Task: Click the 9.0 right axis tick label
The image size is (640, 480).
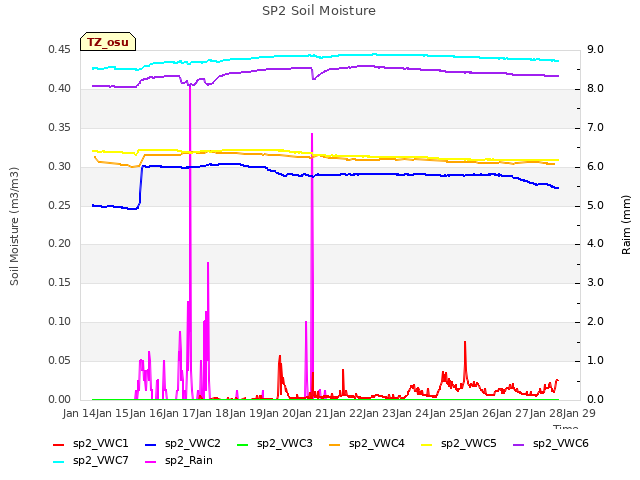Action: [x=596, y=50]
